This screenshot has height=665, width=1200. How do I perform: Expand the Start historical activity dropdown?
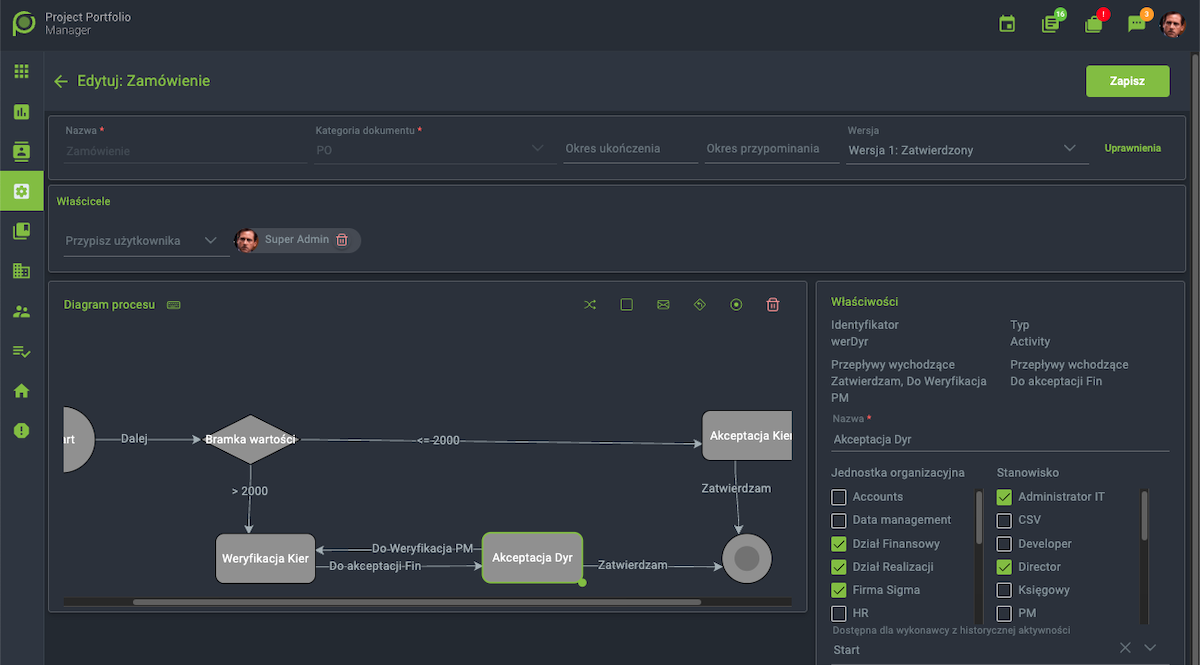(x=1150, y=648)
